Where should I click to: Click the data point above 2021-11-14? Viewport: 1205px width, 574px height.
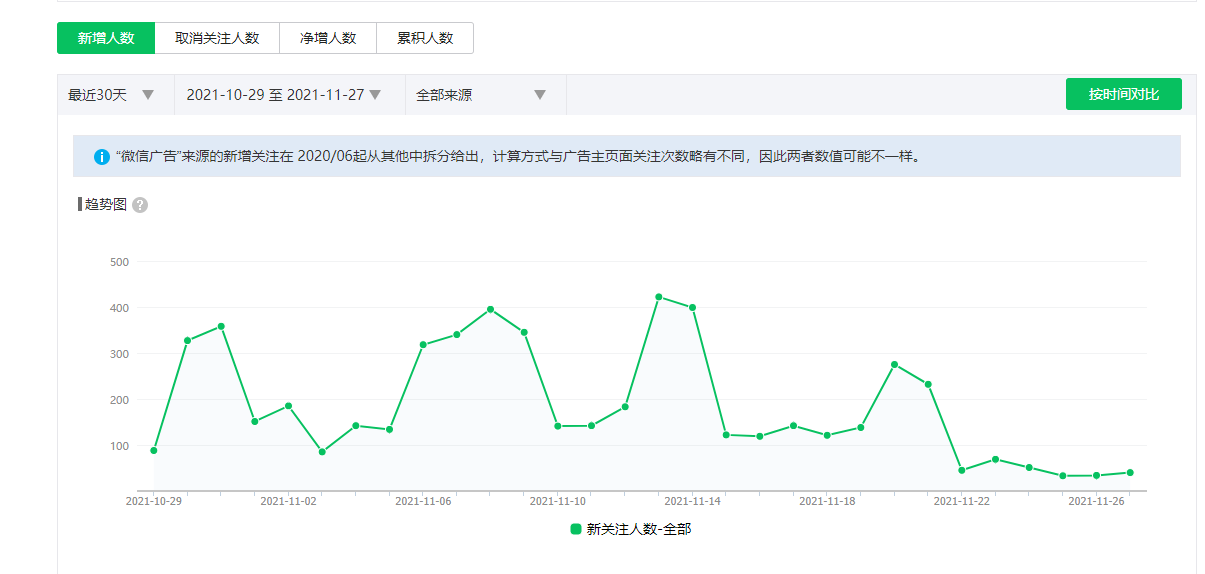pos(692,308)
